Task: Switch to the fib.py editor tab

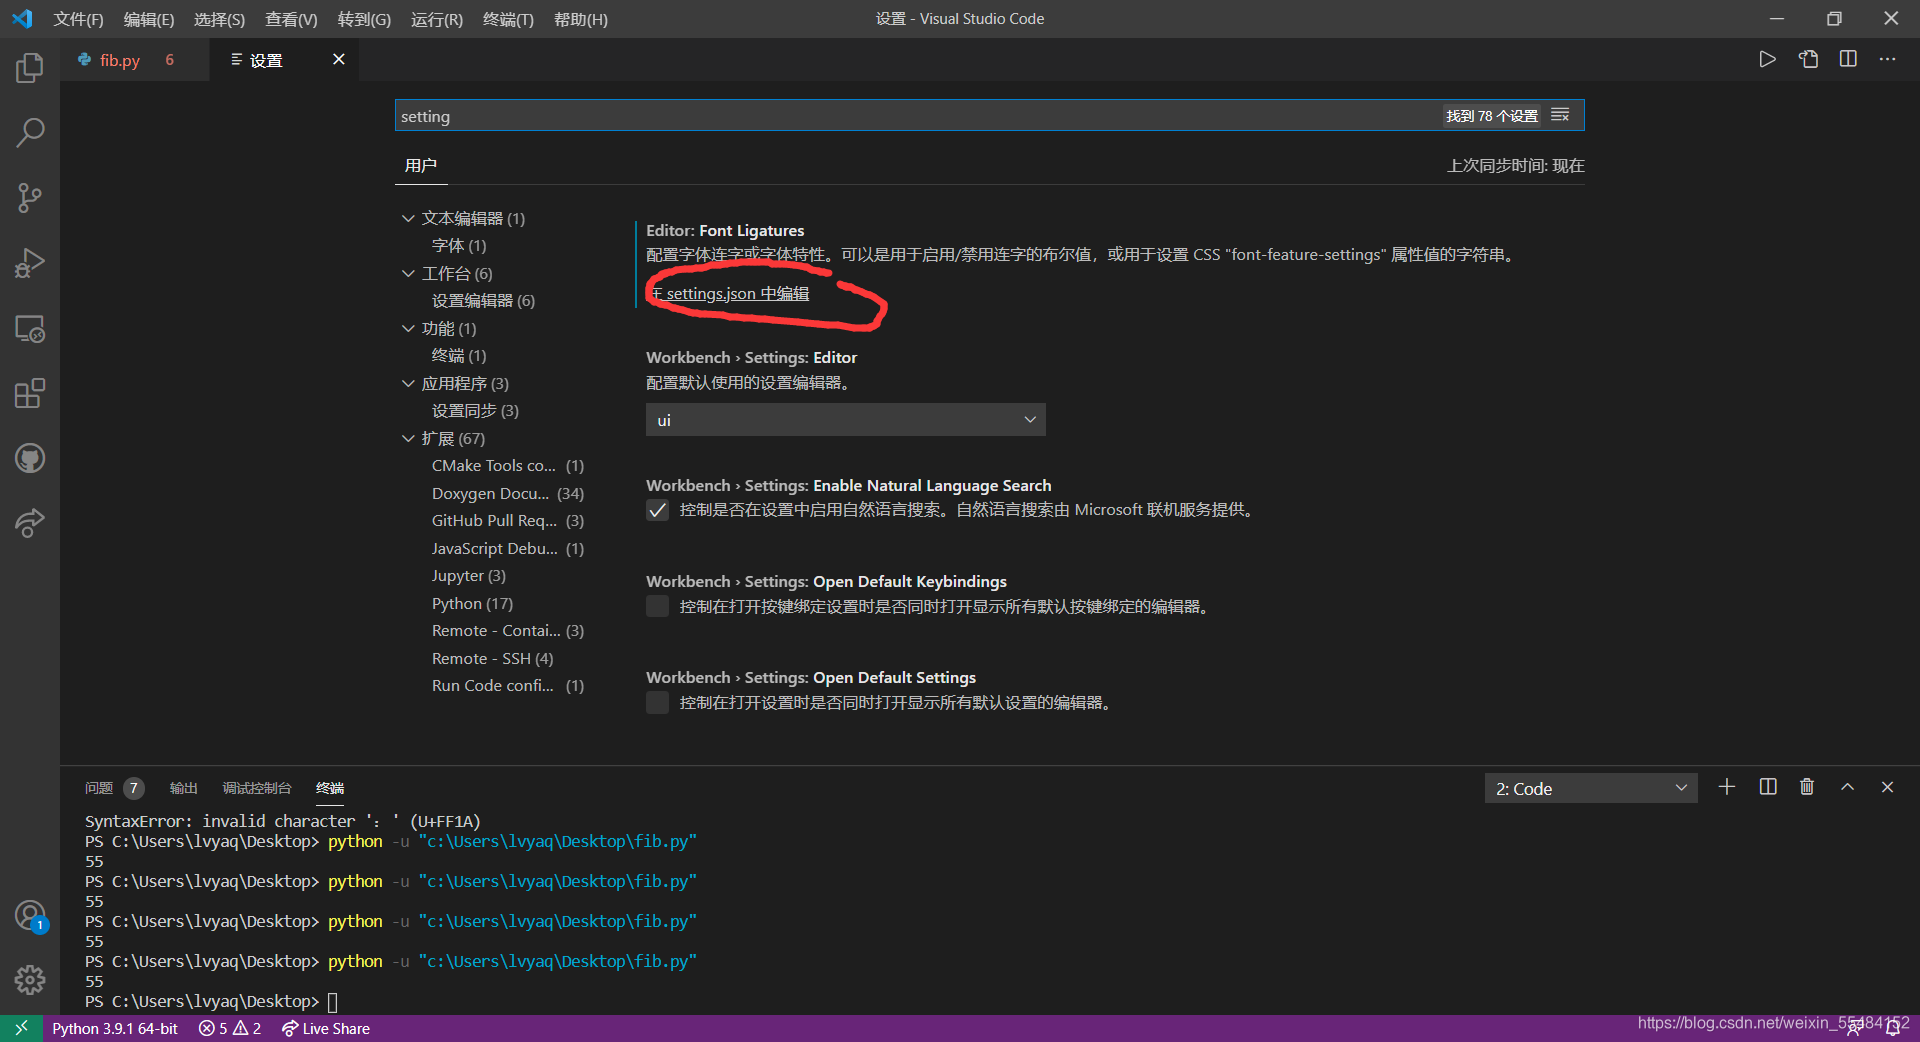Action: pyautogui.click(x=135, y=60)
